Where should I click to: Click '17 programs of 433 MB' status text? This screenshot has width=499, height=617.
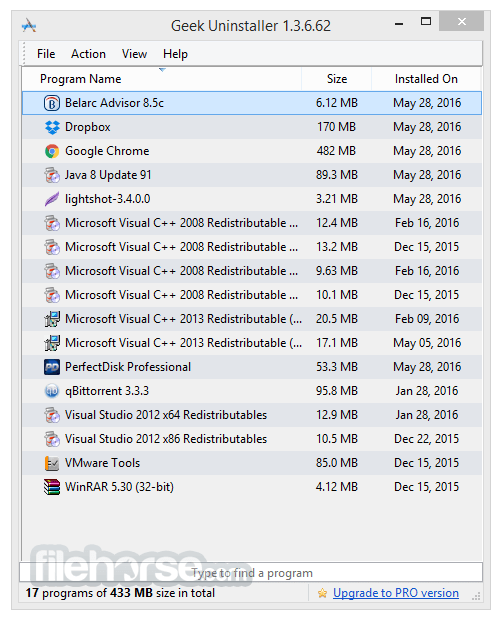tap(120, 593)
